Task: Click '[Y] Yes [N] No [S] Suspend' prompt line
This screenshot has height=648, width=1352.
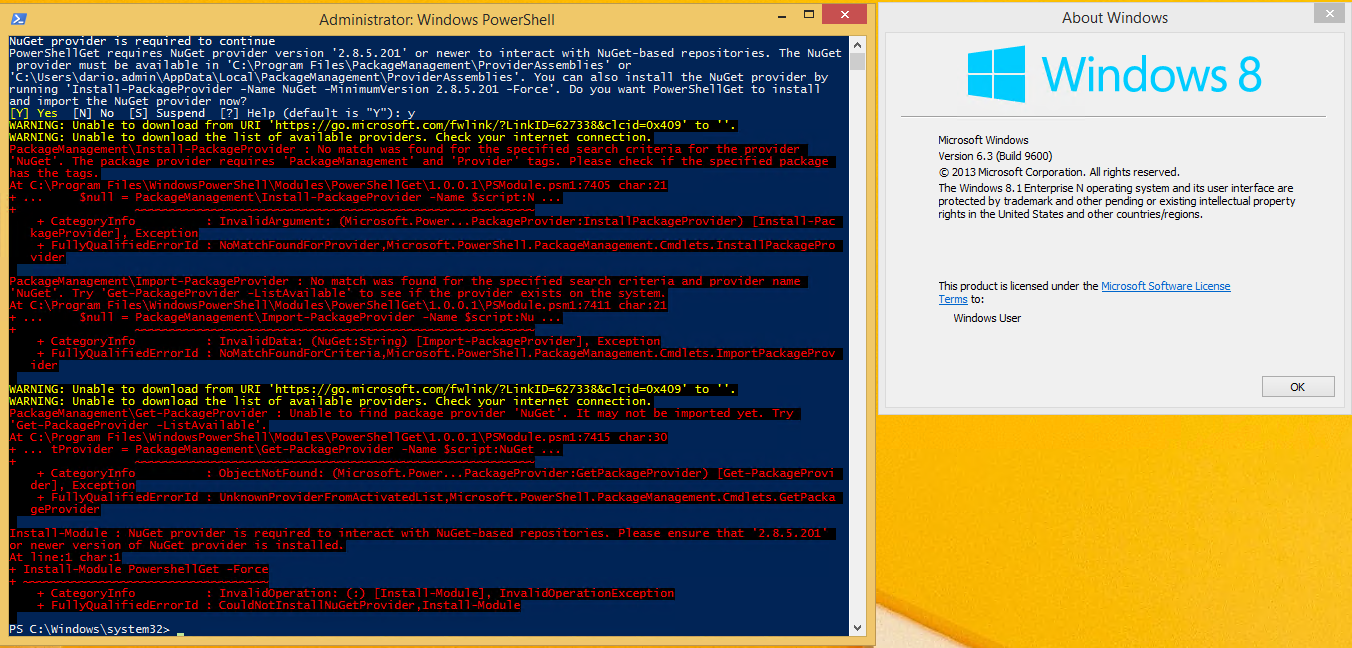Action: (211, 113)
